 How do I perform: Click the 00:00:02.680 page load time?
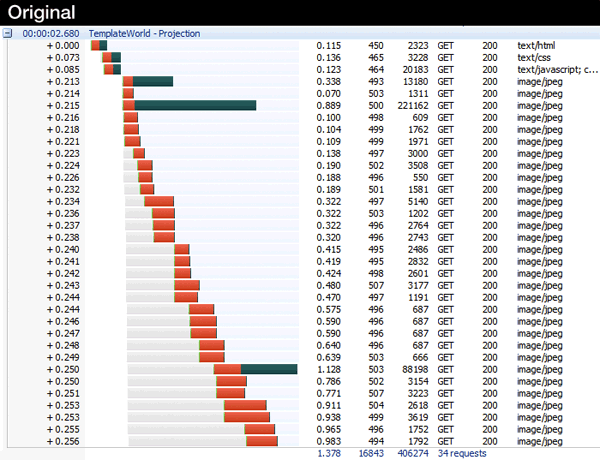point(51,34)
